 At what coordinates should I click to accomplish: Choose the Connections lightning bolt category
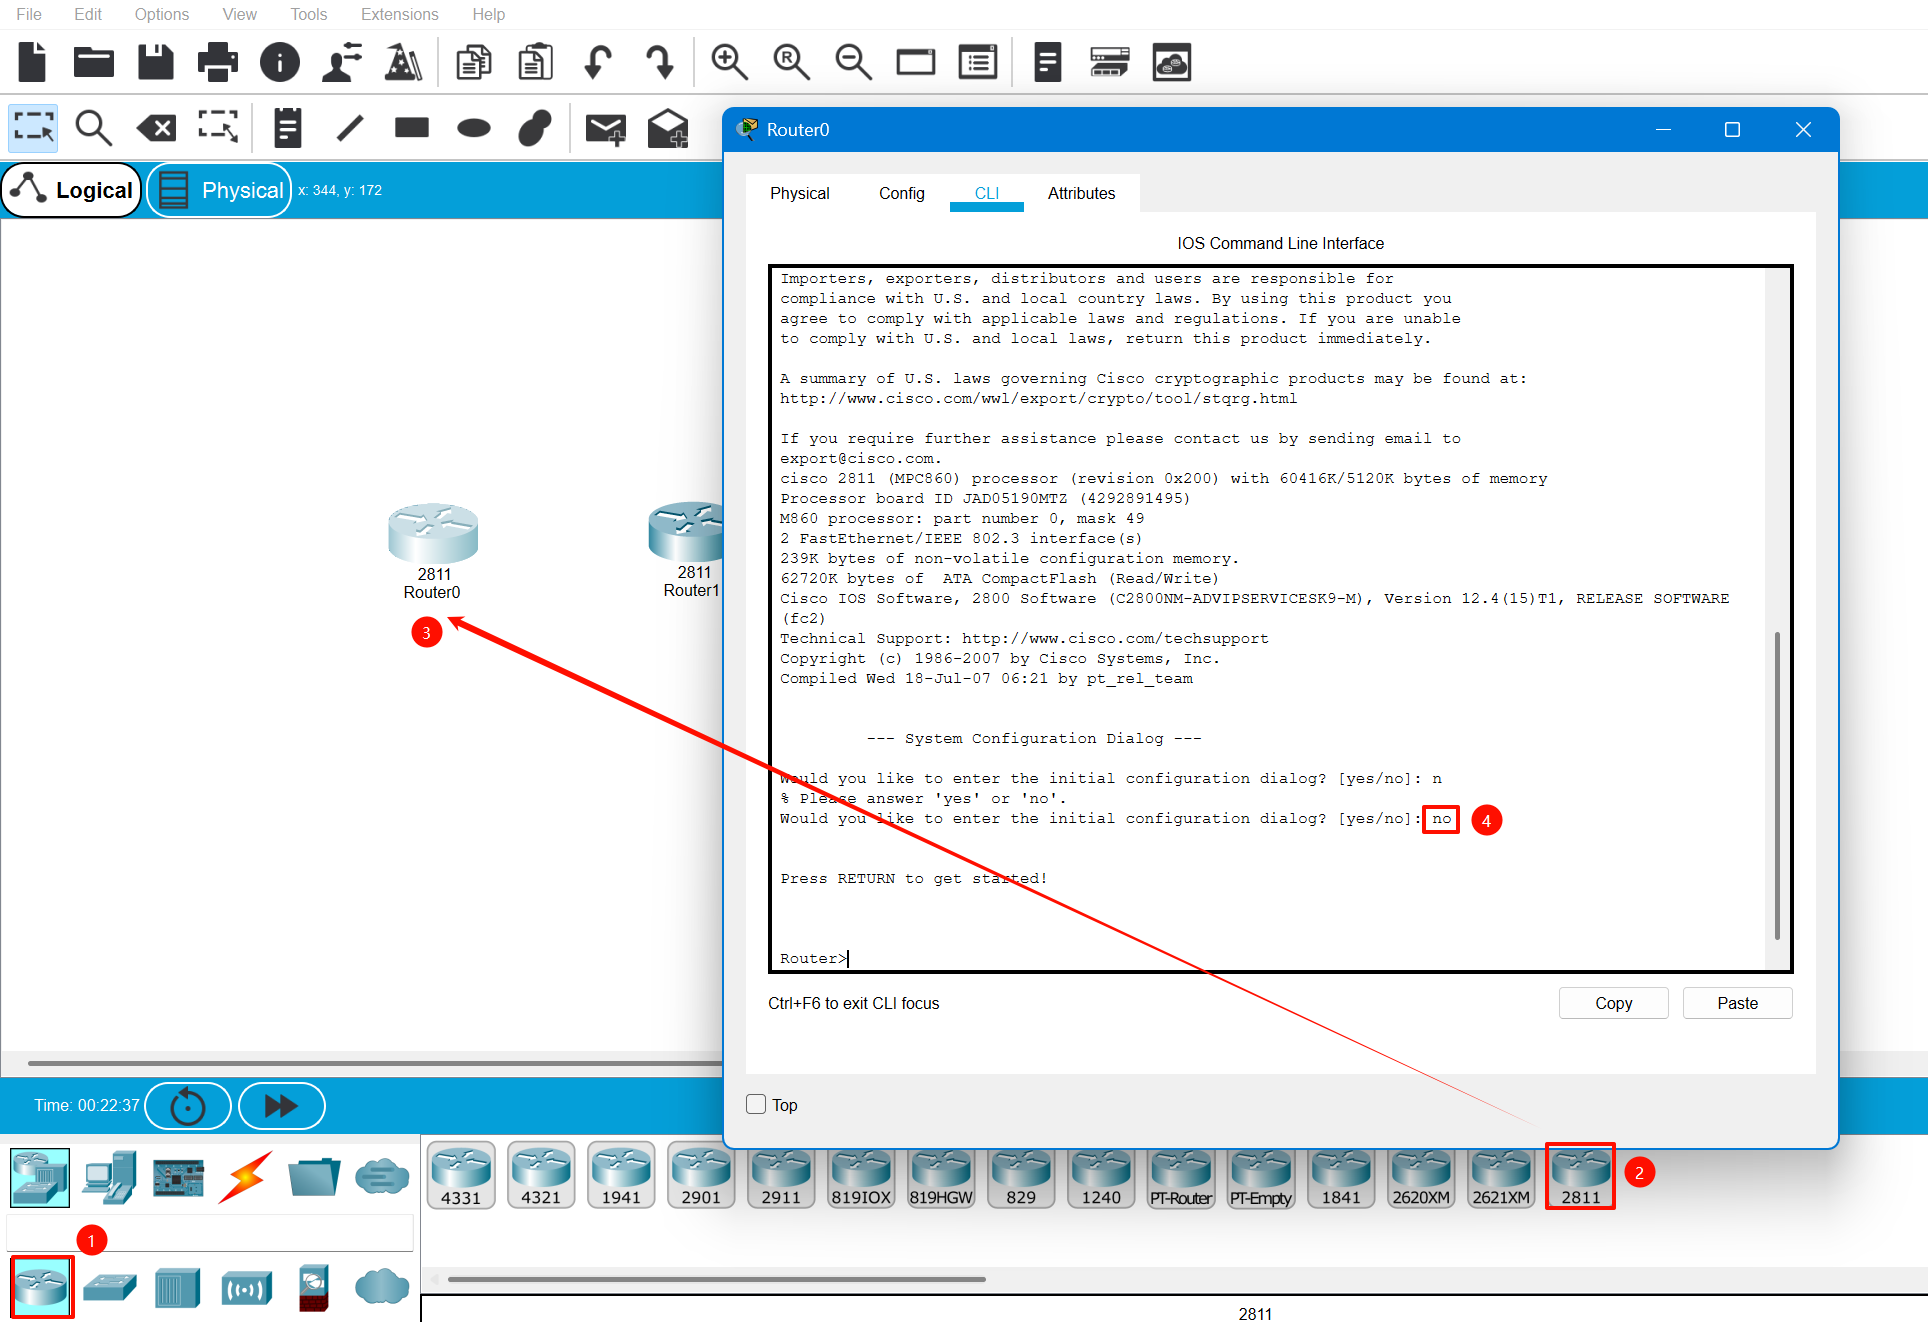[x=245, y=1177]
